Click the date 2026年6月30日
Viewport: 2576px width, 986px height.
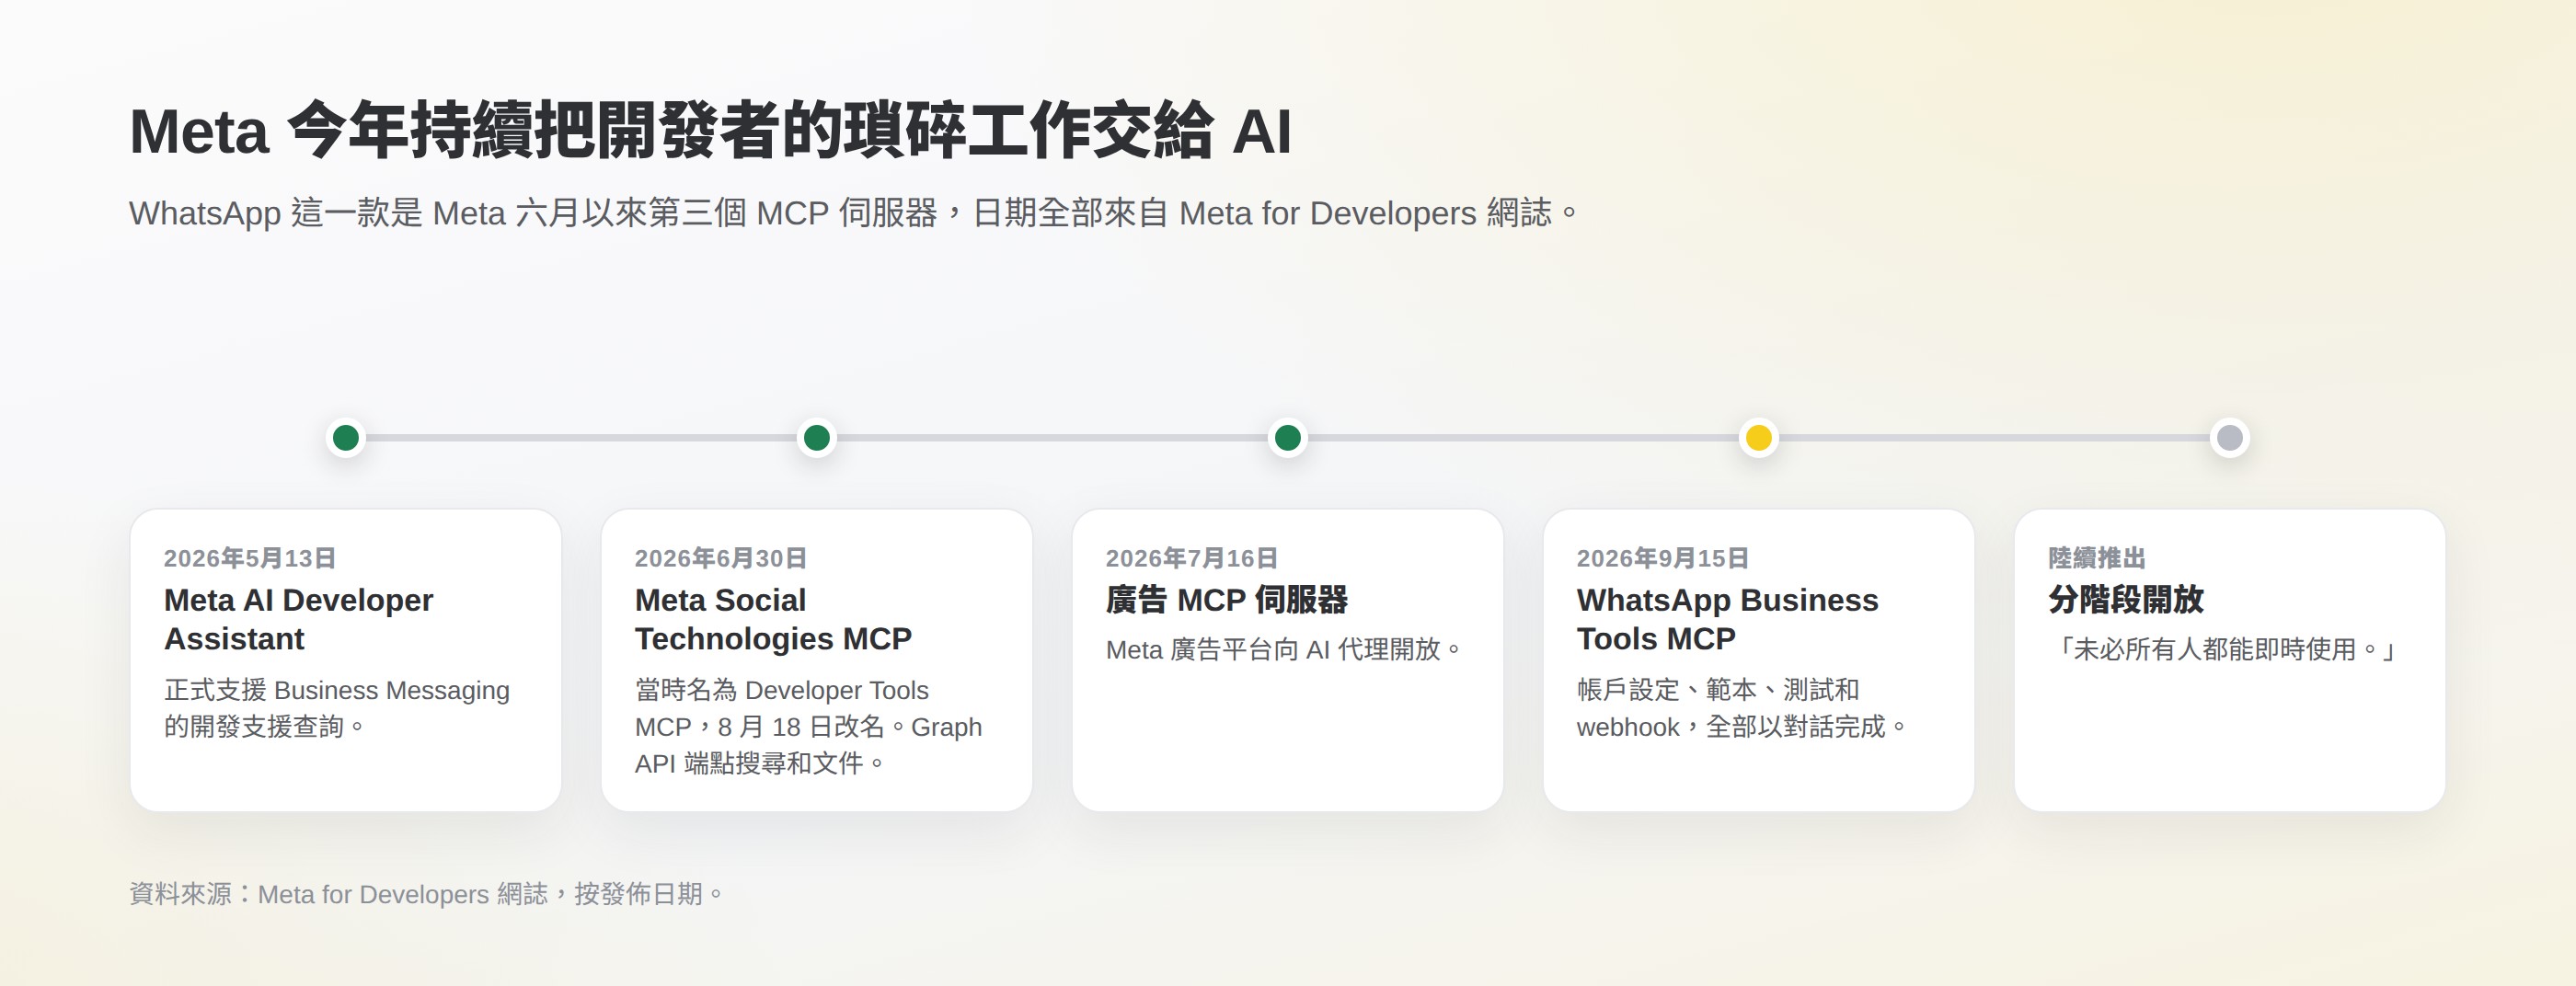pyautogui.click(x=721, y=558)
